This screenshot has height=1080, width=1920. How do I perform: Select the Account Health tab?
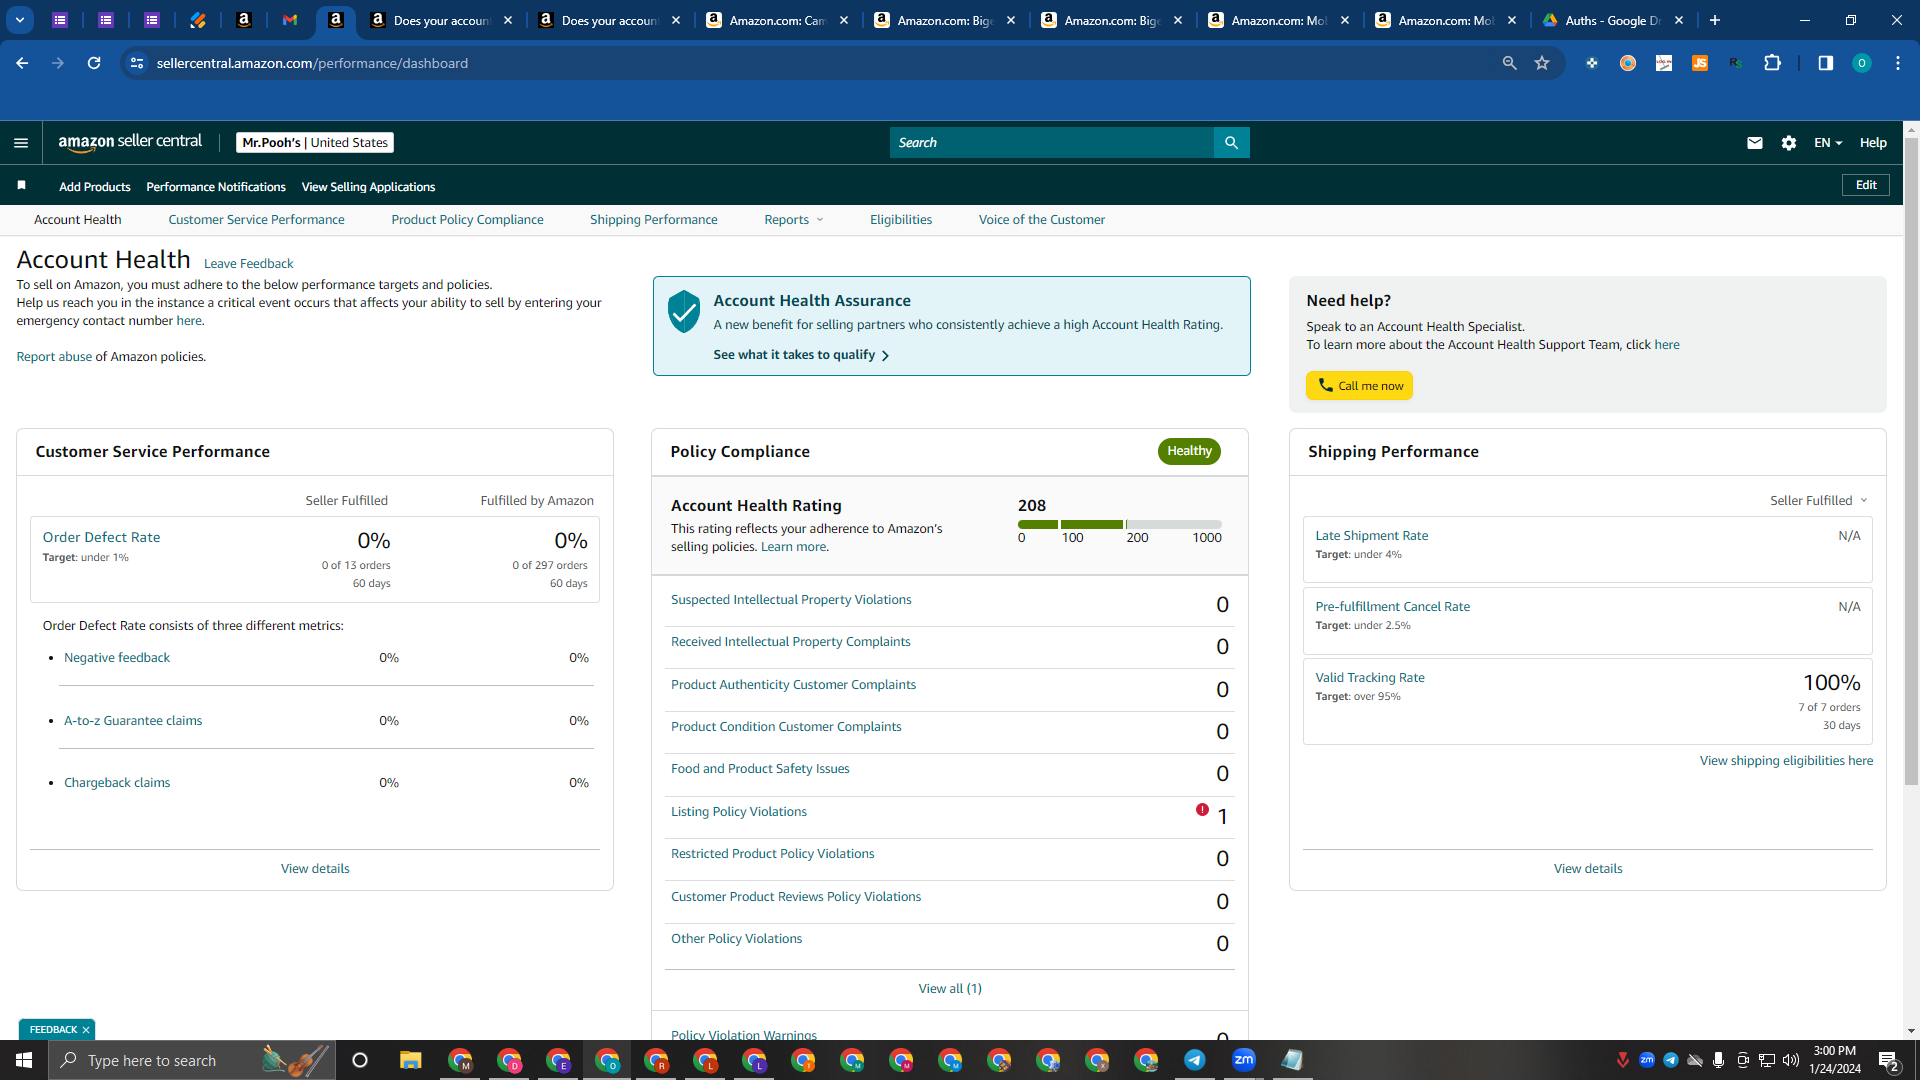click(x=78, y=220)
